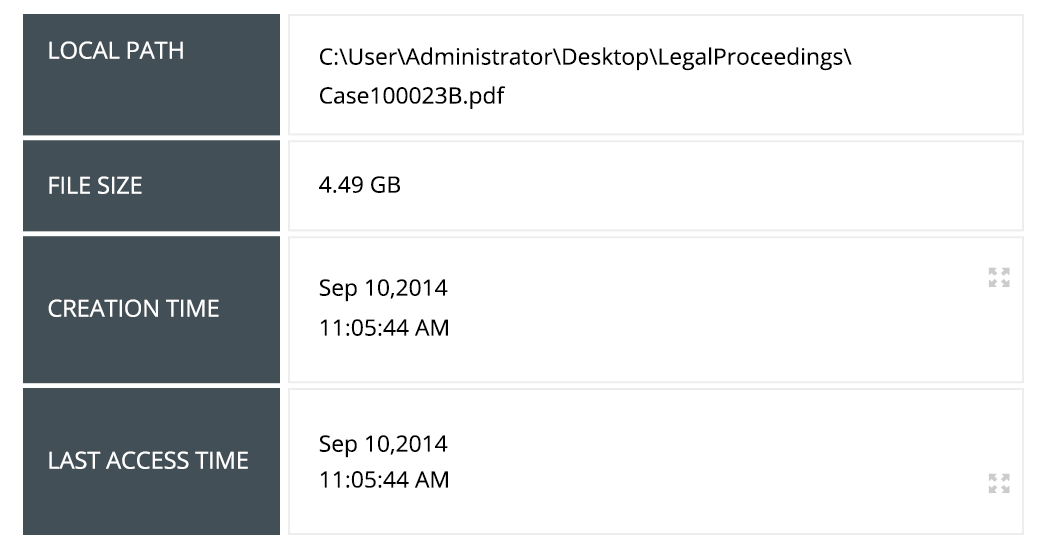Viewport: 1048px width, 550px height.
Task: Click the 11:05:44 AM creation time text
Action: (384, 327)
